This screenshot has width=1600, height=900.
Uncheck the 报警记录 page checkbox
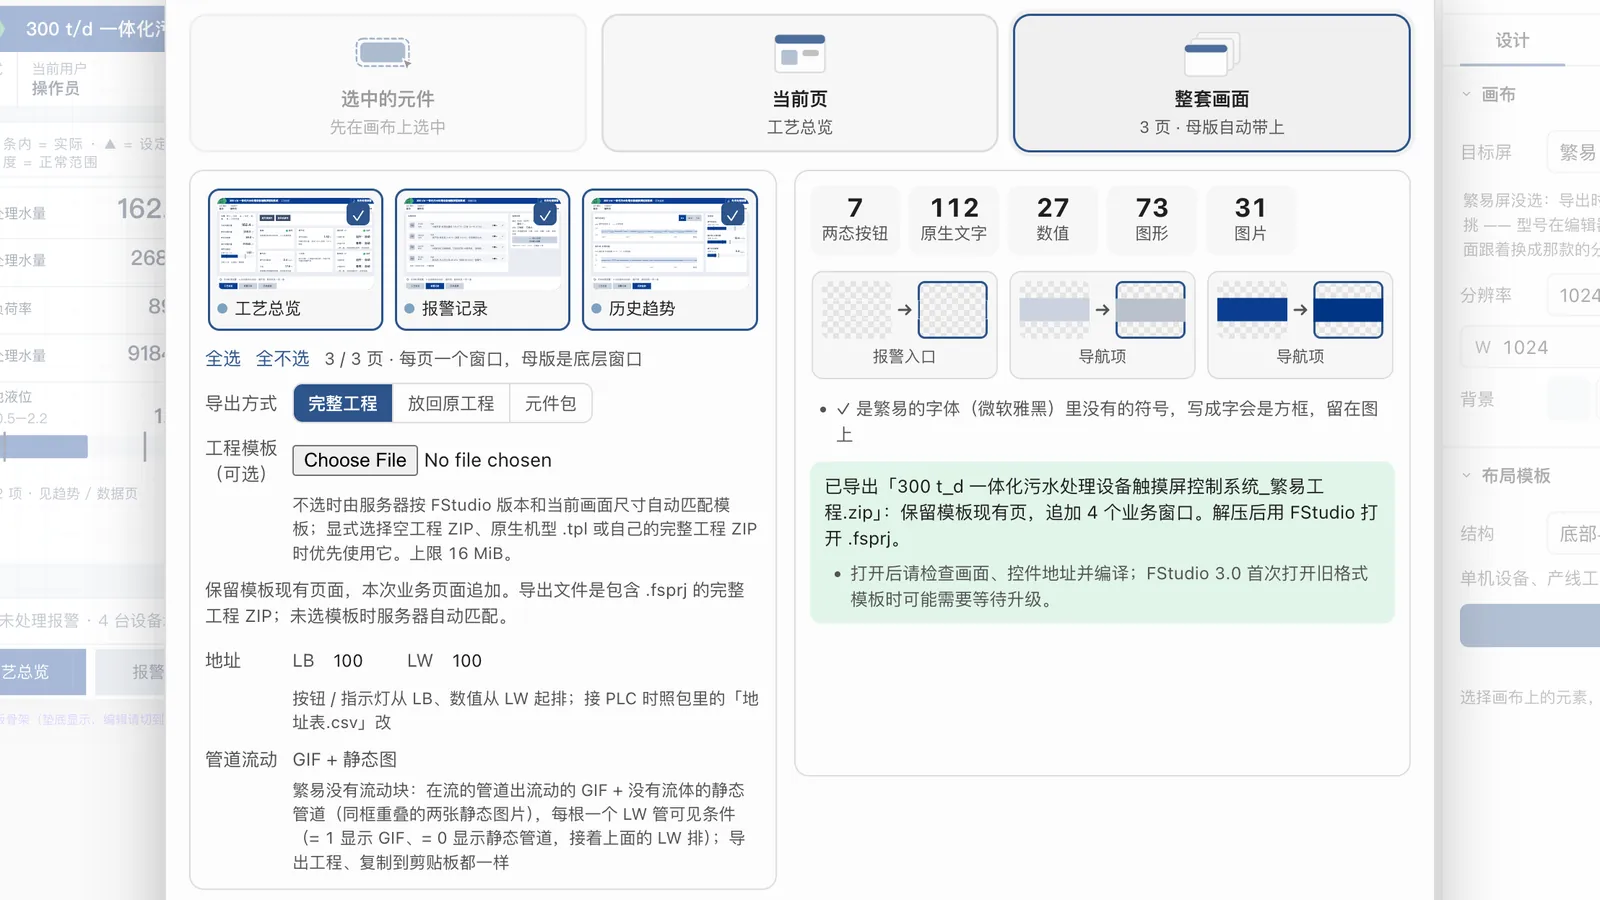[x=545, y=214]
